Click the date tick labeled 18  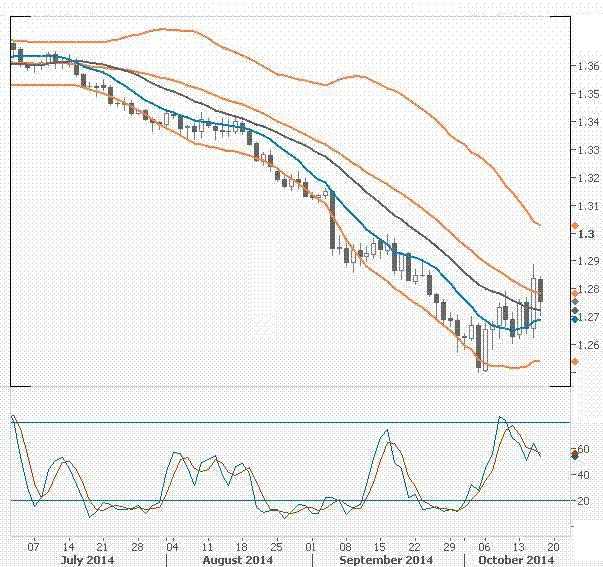coord(241,548)
